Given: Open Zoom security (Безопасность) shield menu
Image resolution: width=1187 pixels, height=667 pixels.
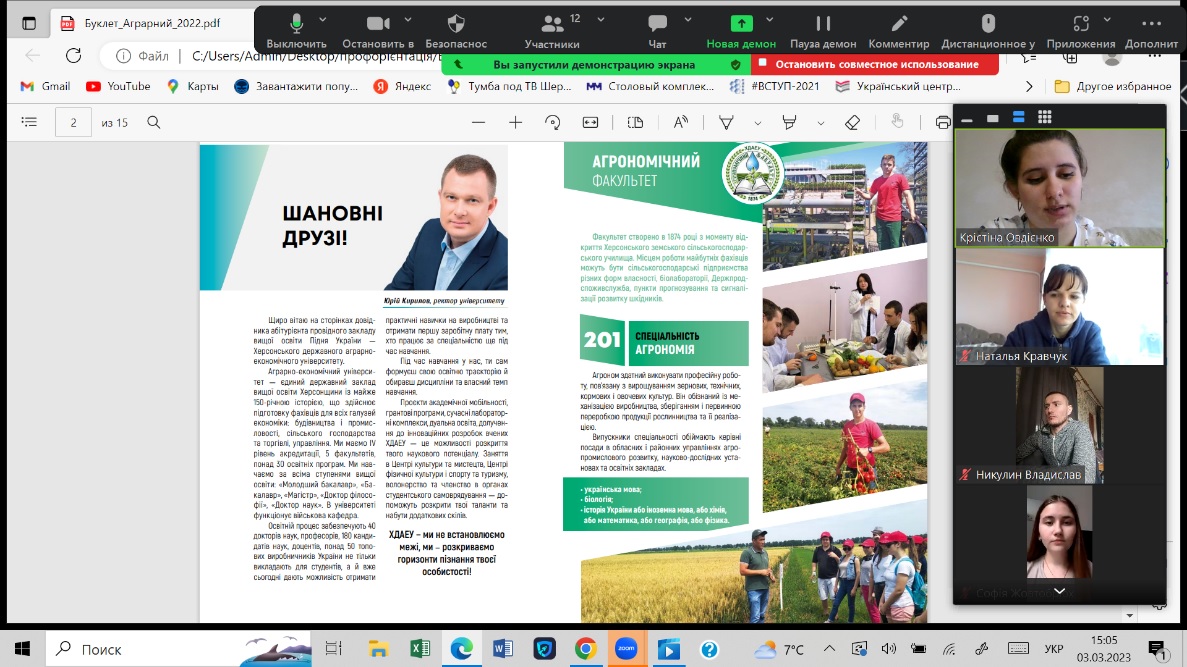Looking at the screenshot, I should coord(456,32).
